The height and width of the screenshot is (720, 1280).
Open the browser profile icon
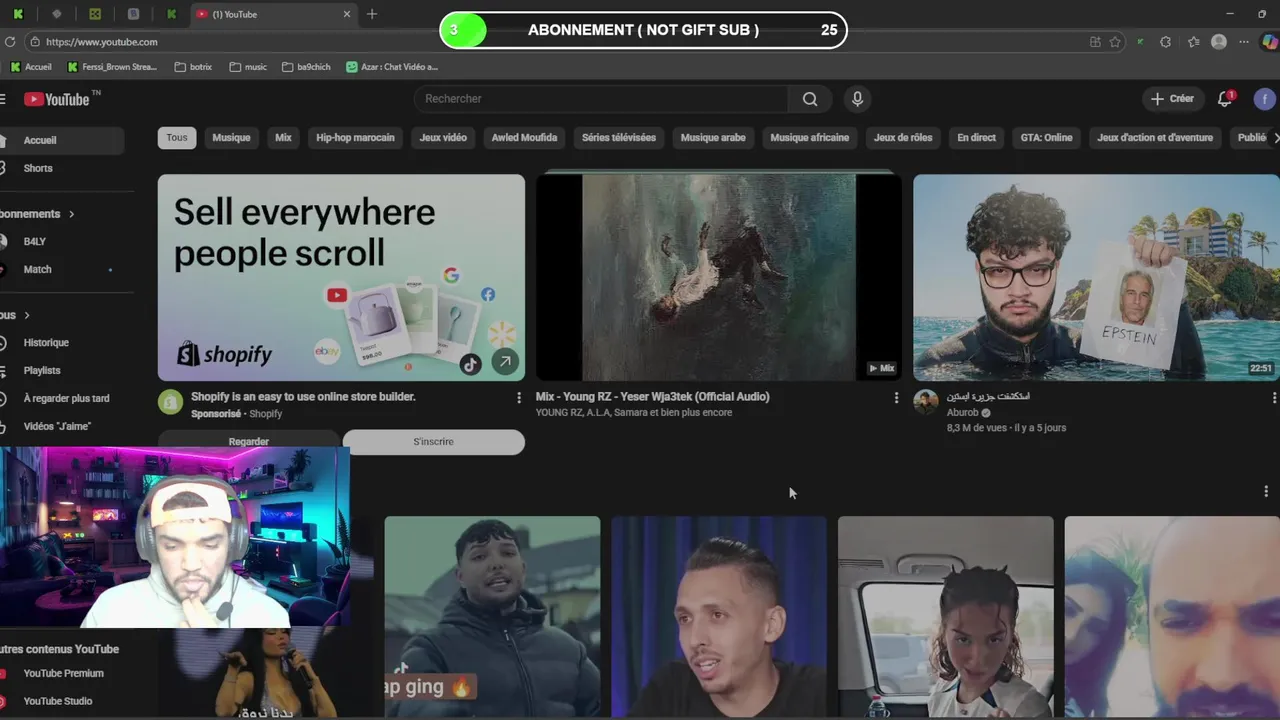click(x=1218, y=42)
